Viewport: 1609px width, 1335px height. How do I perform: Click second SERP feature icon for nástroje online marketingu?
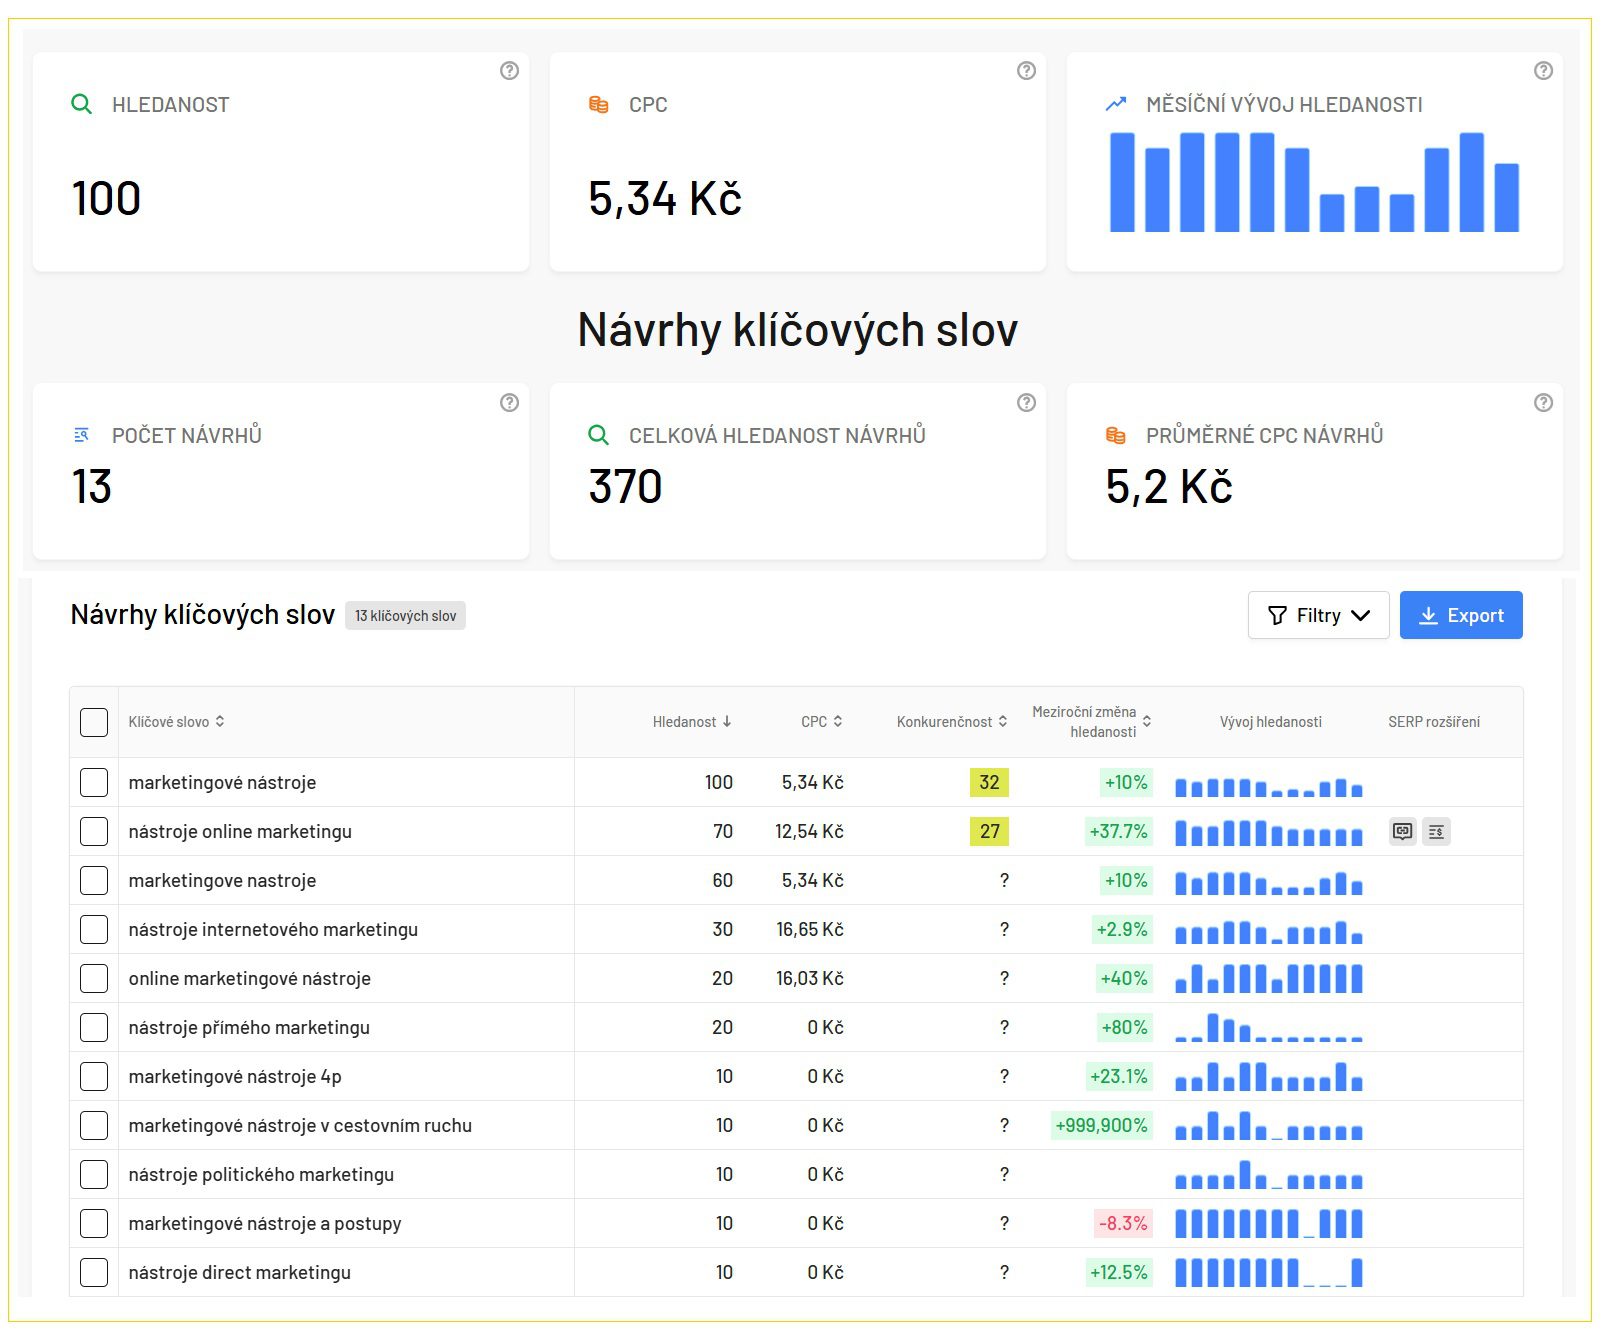point(1436,832)
